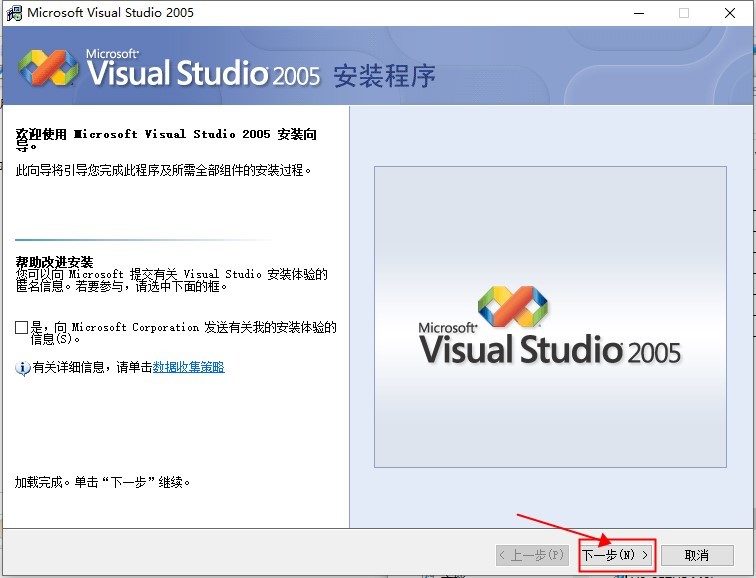Open the 数据收集策略 data collection policy link
The width and height of the screenshot is (756, 578).
point(188,368)
